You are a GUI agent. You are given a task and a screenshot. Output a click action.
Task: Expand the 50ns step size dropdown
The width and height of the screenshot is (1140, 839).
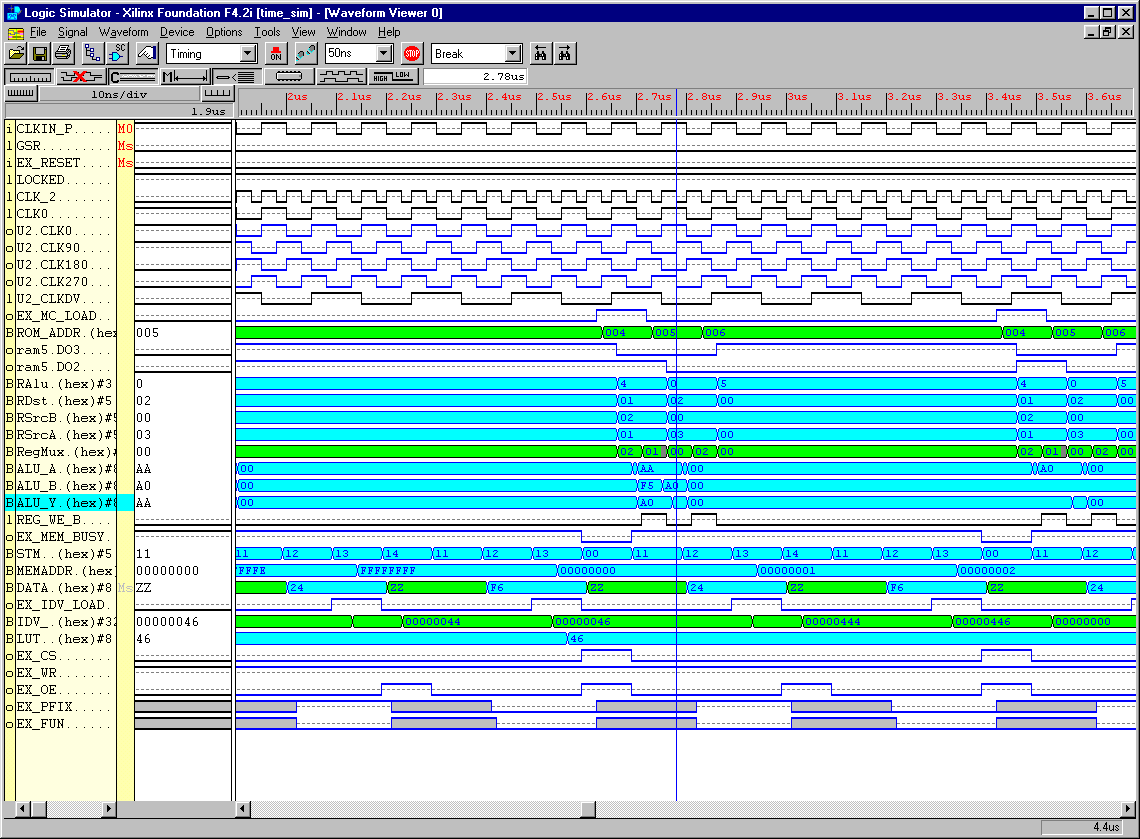[384, 54]
